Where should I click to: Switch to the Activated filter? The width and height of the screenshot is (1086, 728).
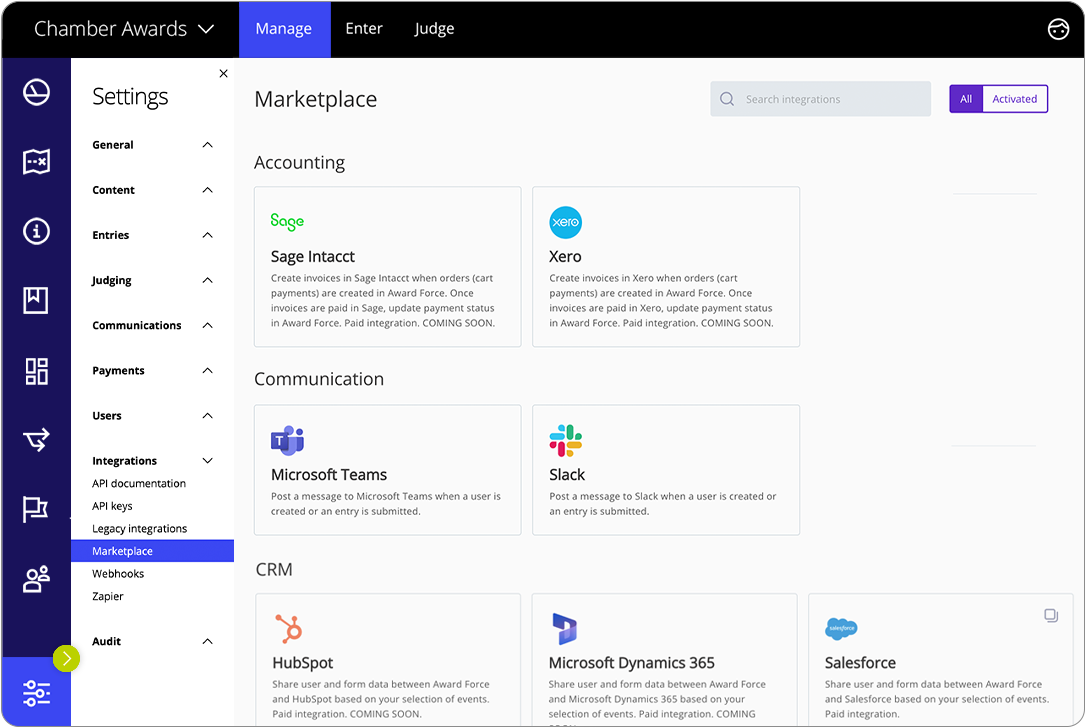[1014, 98]
